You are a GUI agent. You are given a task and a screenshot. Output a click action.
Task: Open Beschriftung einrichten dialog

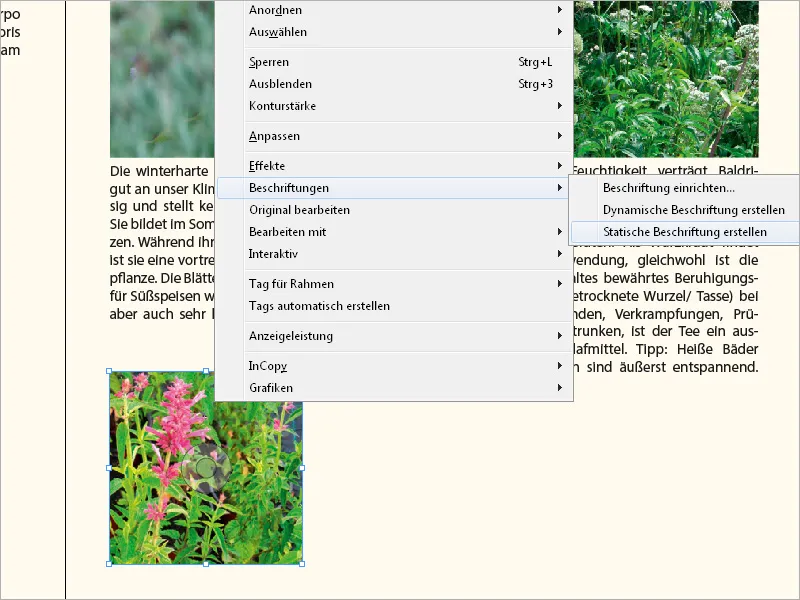coord(670,188)
